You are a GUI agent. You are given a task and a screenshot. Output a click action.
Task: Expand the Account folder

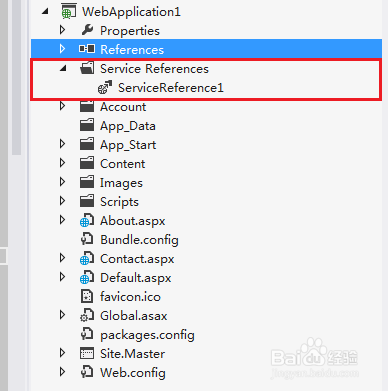pyautogui.click(x=62, y=106)
